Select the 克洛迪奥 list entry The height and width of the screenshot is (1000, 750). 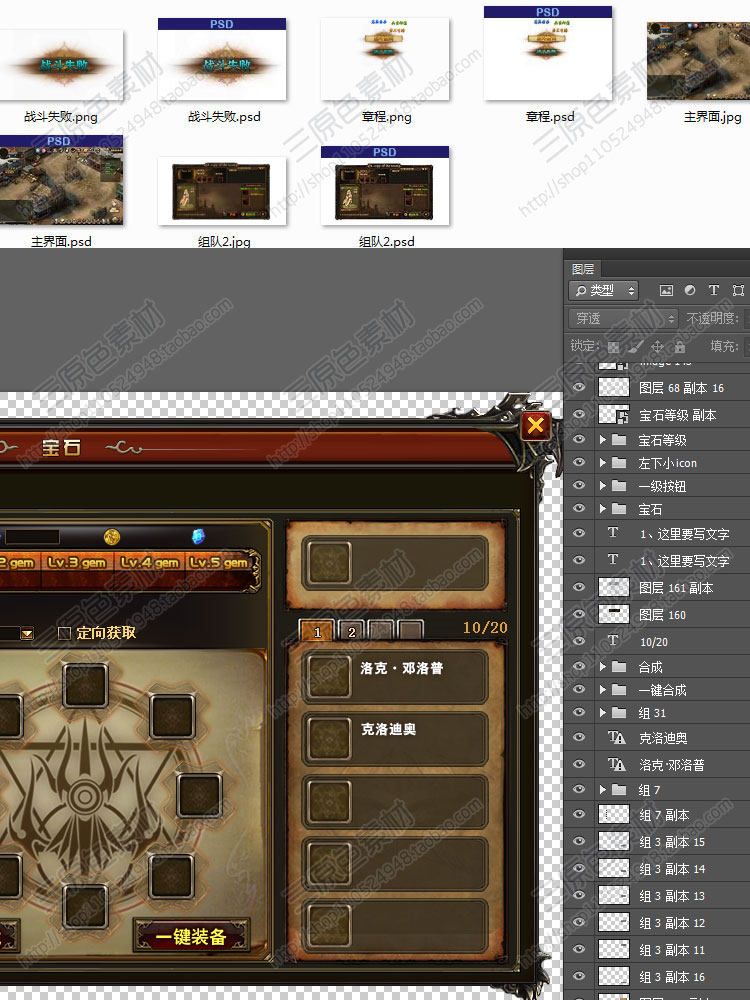(394, 739)
